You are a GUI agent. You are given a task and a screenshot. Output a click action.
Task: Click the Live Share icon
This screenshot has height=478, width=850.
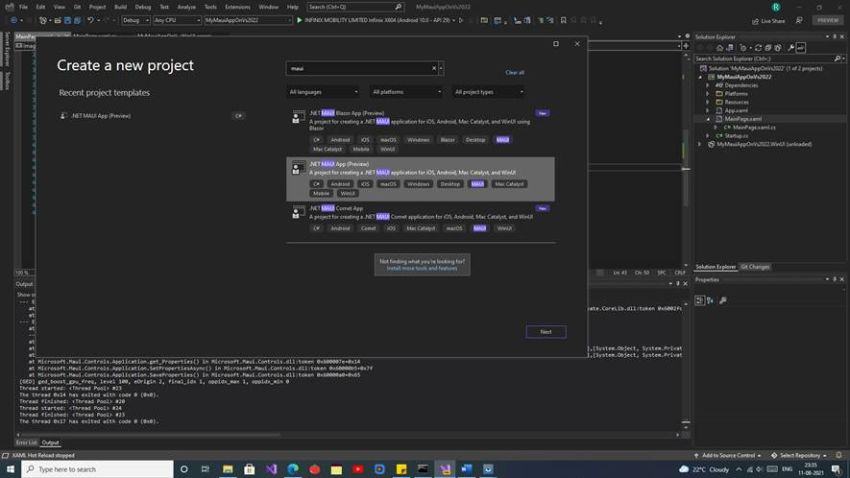coord(755,21)
